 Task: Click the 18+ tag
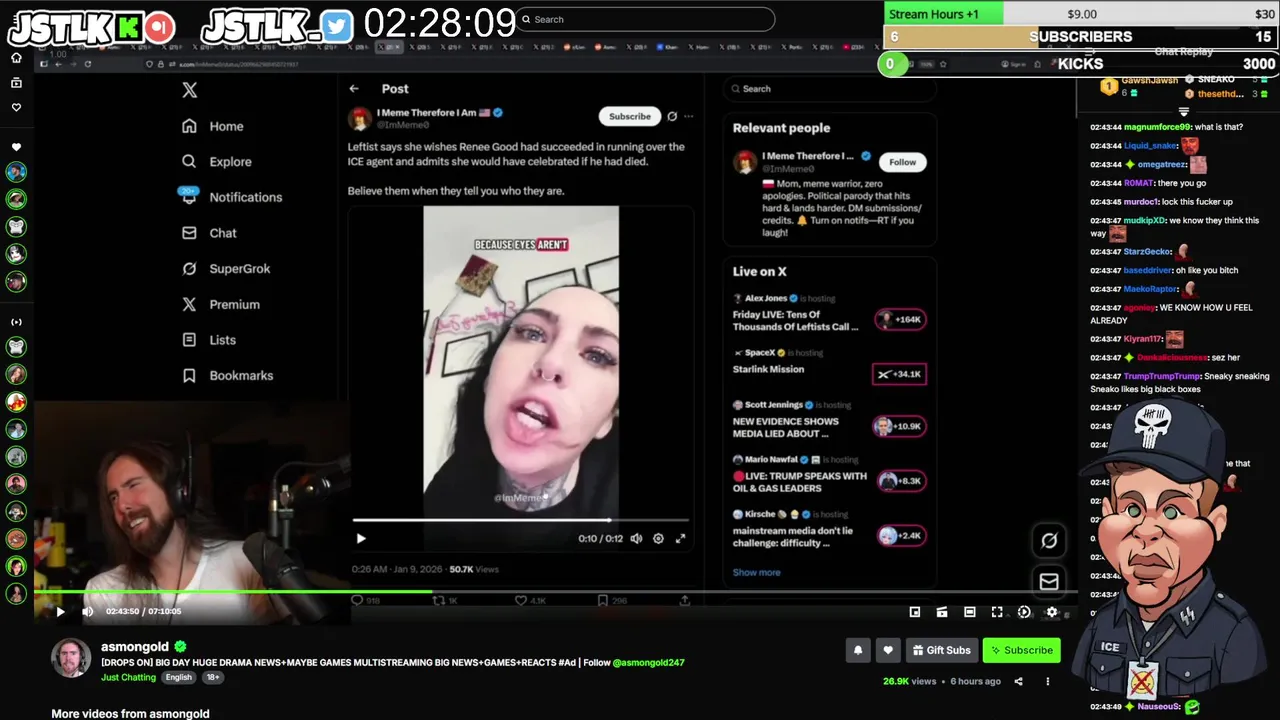coord(213,677)
